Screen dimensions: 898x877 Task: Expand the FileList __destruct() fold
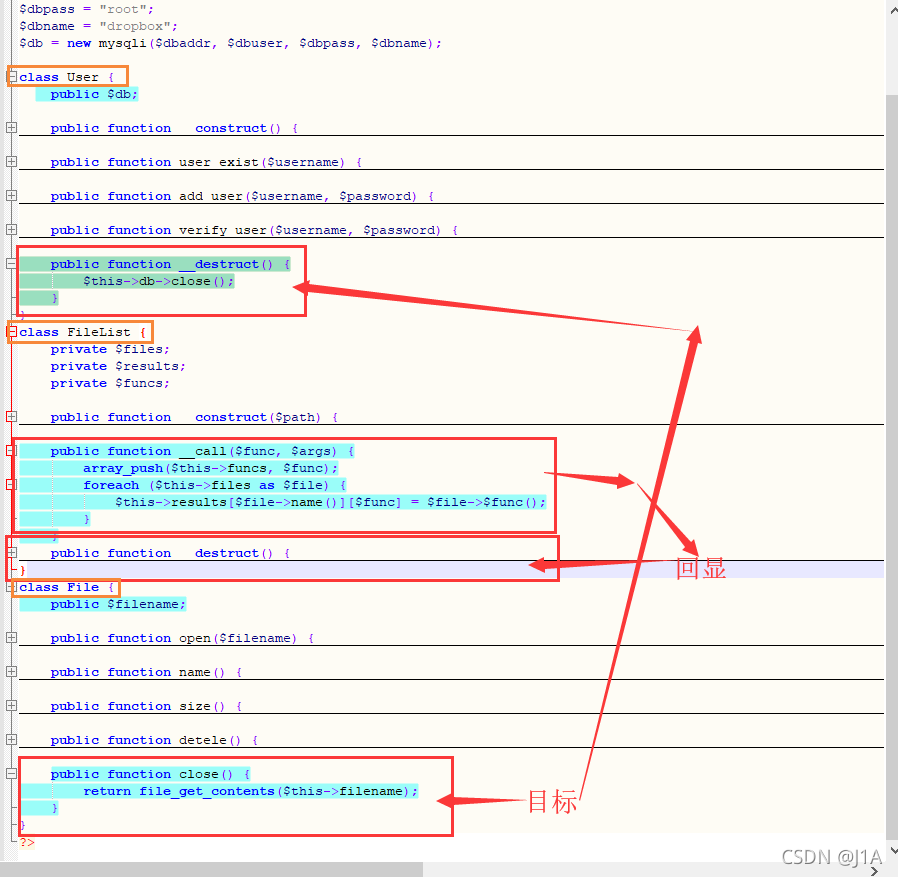11,552
